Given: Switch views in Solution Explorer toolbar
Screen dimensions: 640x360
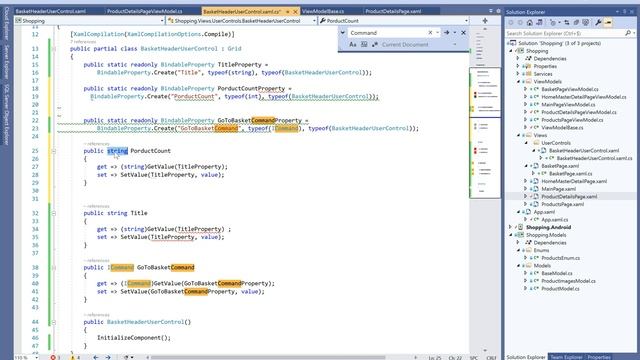Looking at the screenshot, I should pyautogui.click(x=539, y=23).
